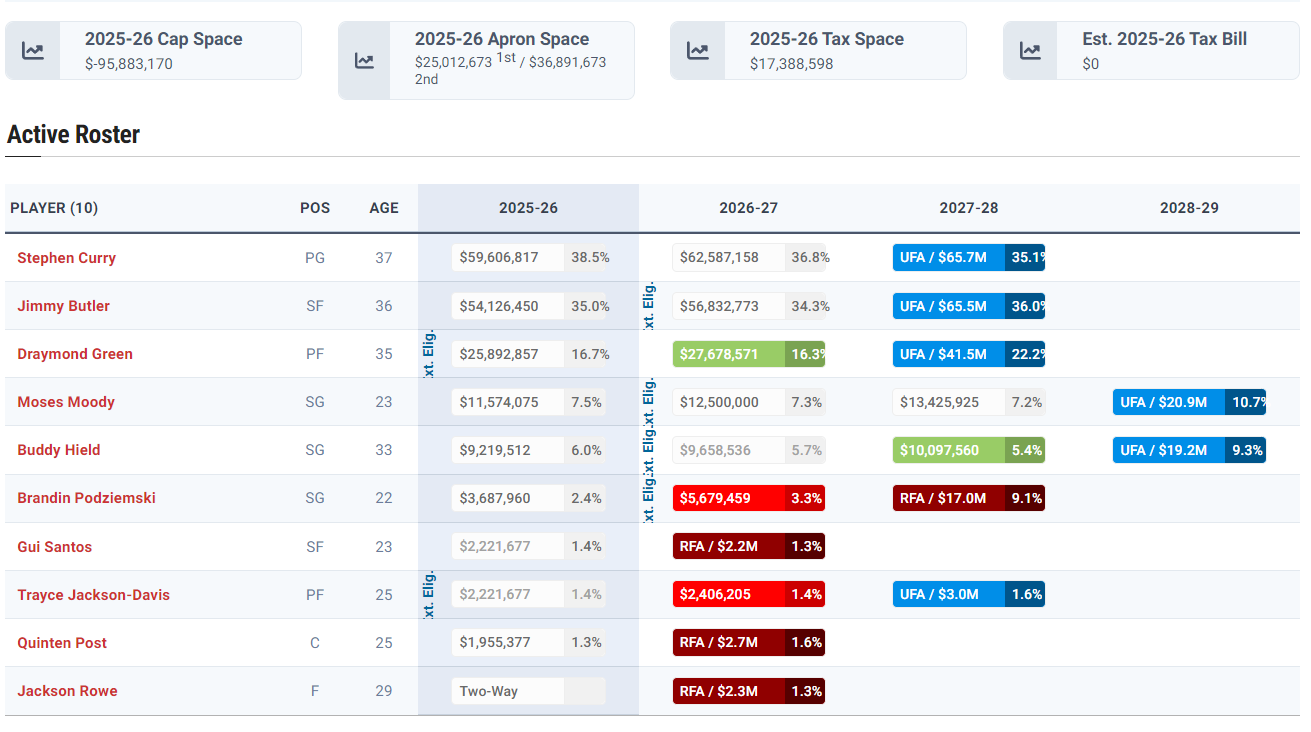Click Jackson Rowe's Two-Way contract cell
The width and height of the screenshot is (1311, 732).
pos(508,691)
